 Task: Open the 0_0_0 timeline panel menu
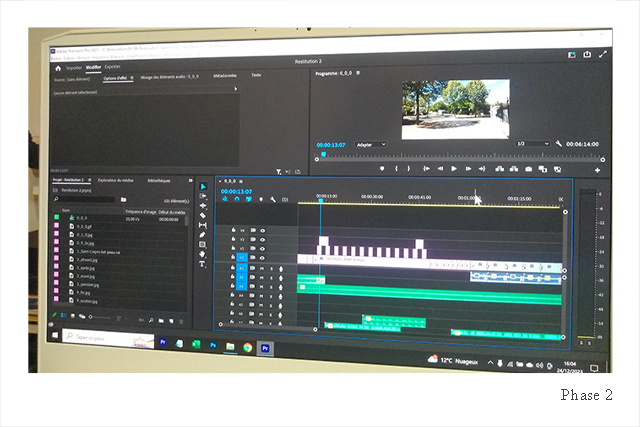coord(241,181)
